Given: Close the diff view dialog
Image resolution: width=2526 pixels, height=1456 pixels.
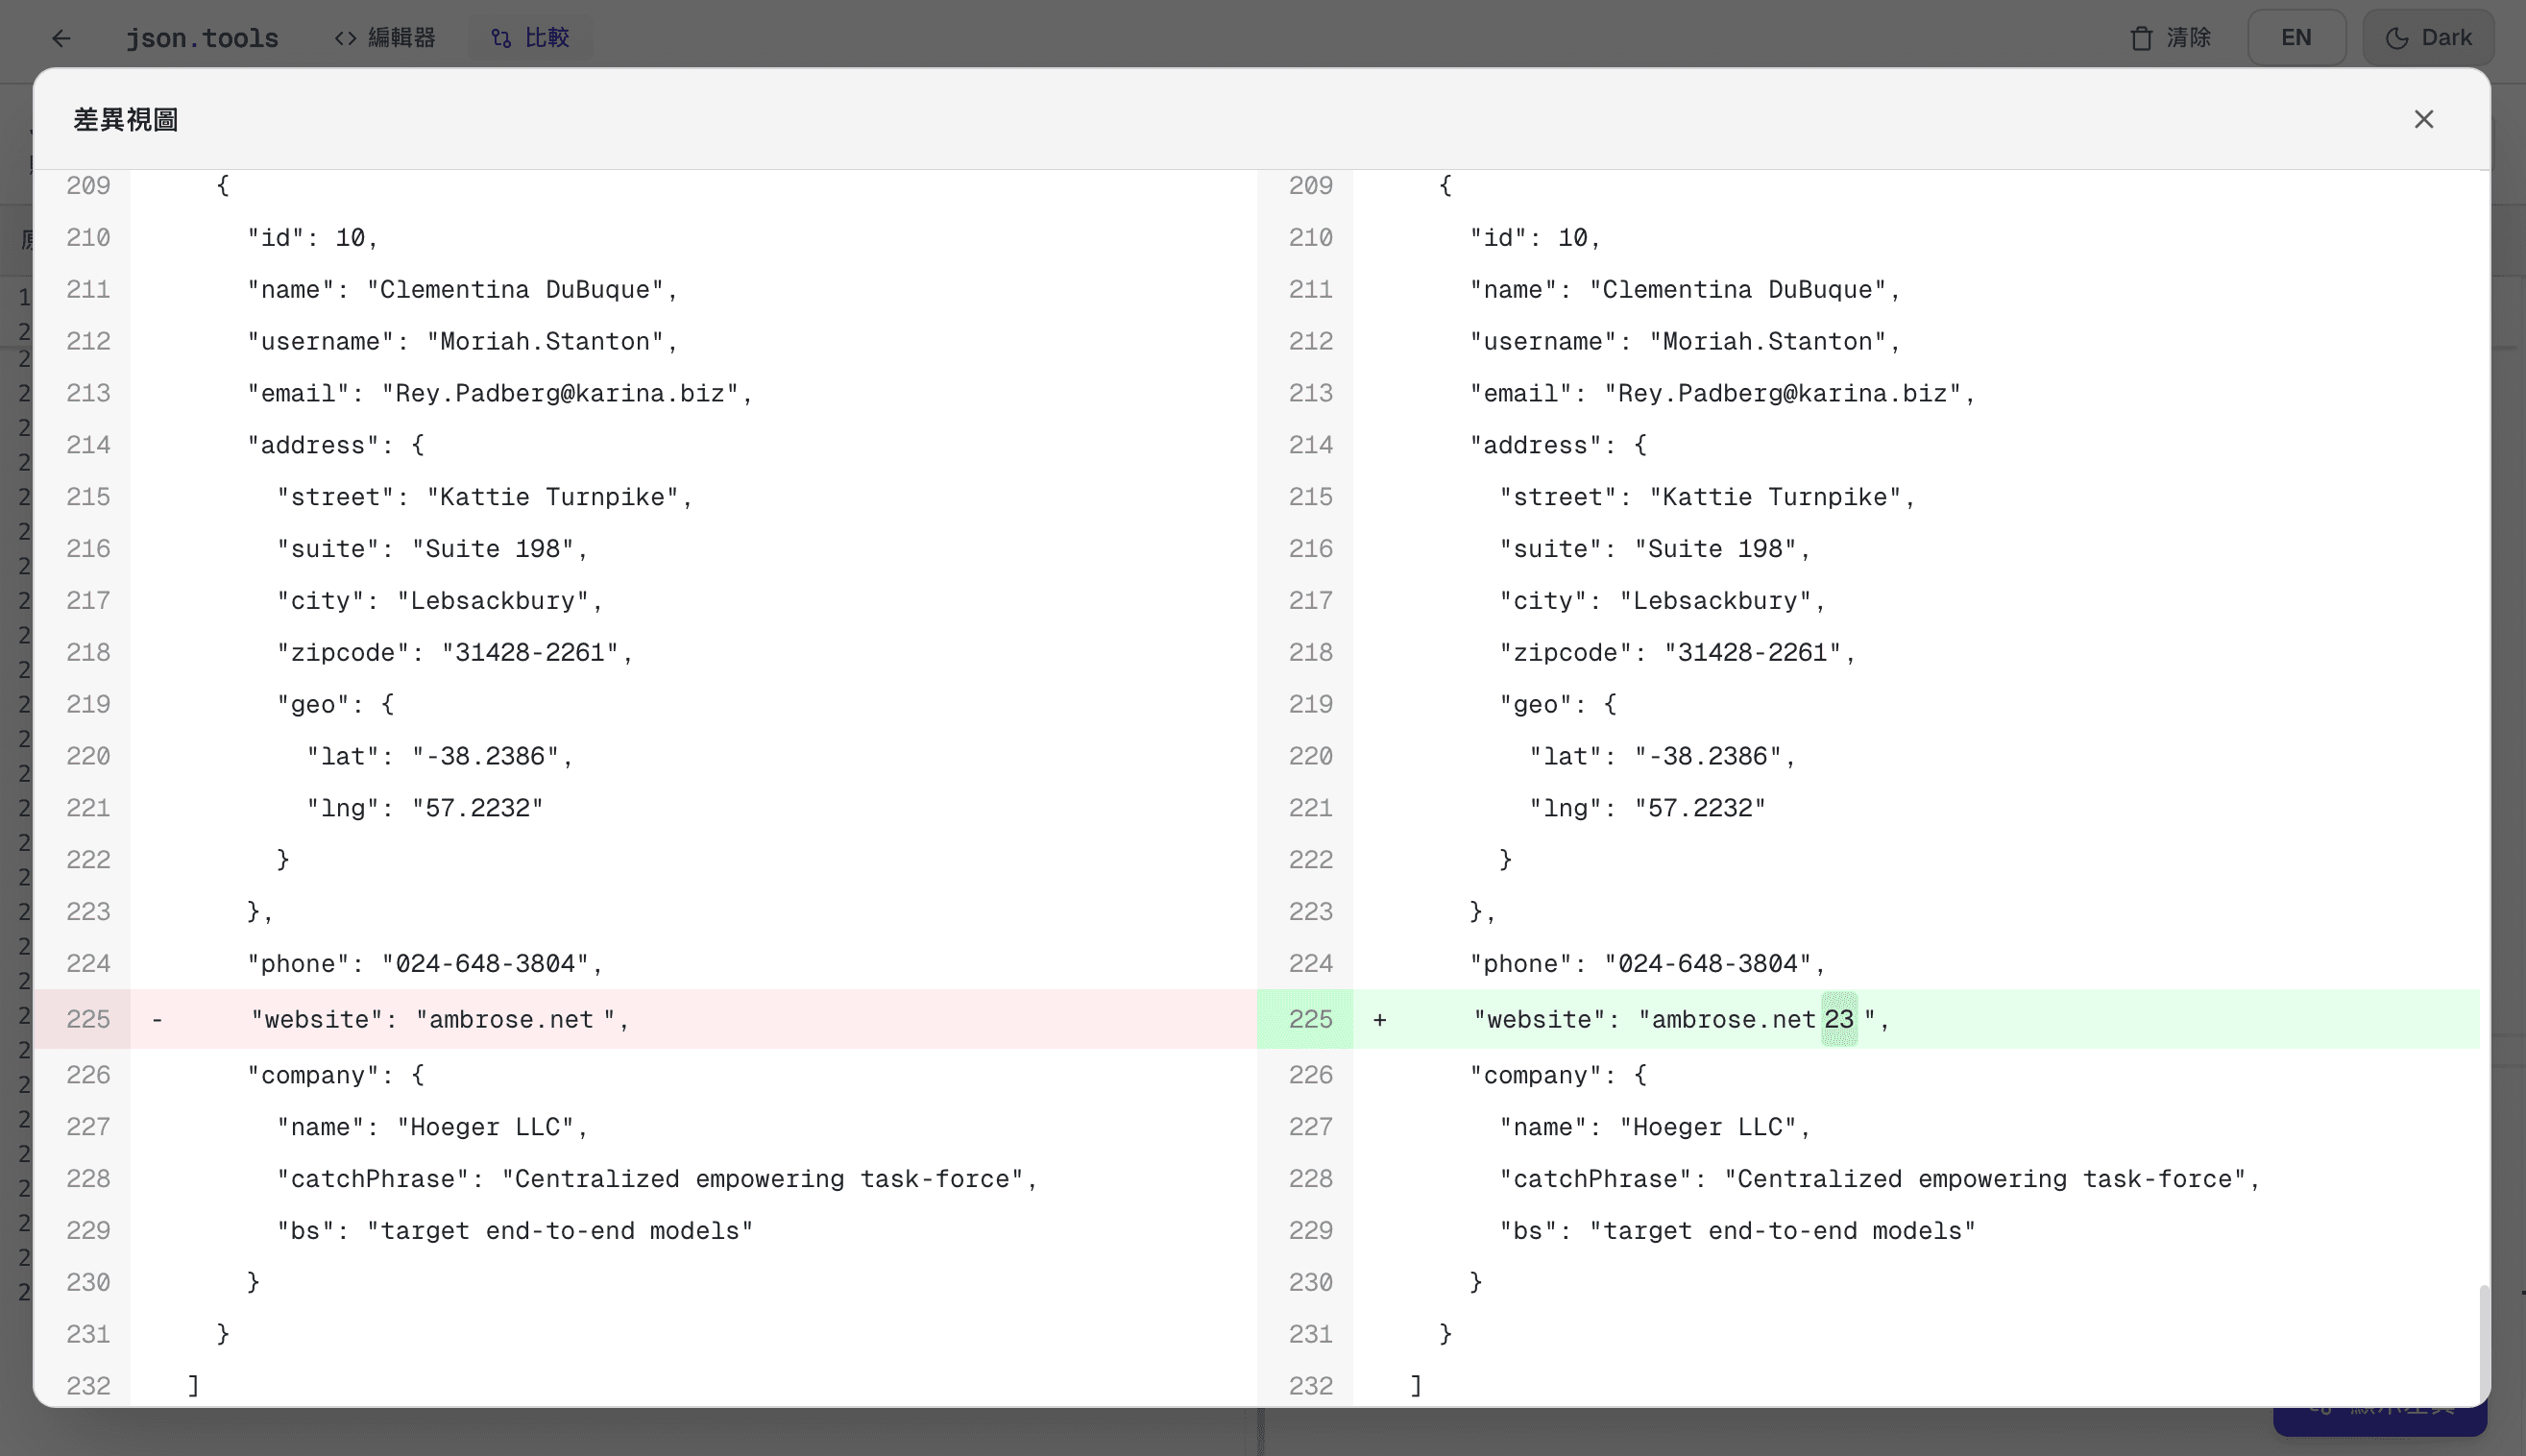Looking at the screenshot, I should (2423, 119).
